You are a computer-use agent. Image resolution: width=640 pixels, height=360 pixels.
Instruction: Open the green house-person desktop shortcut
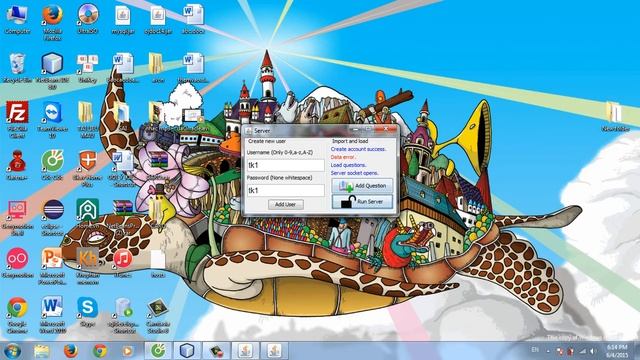pos(87,213)
